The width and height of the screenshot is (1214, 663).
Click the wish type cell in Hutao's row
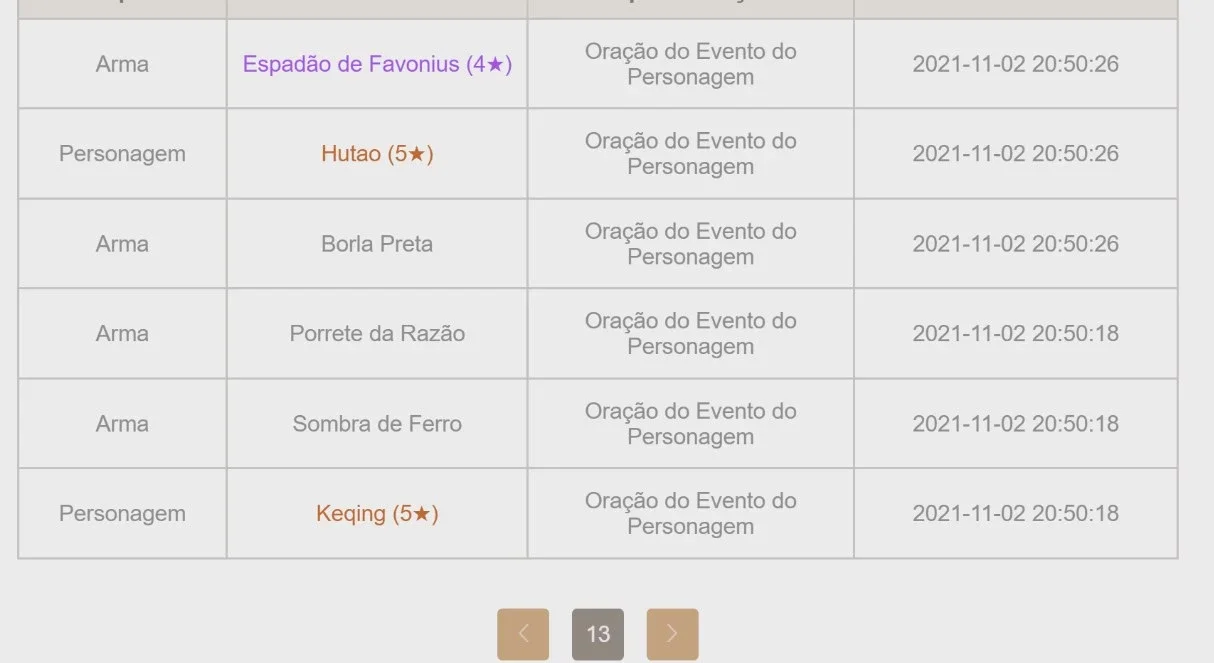[x=691, y=154]
